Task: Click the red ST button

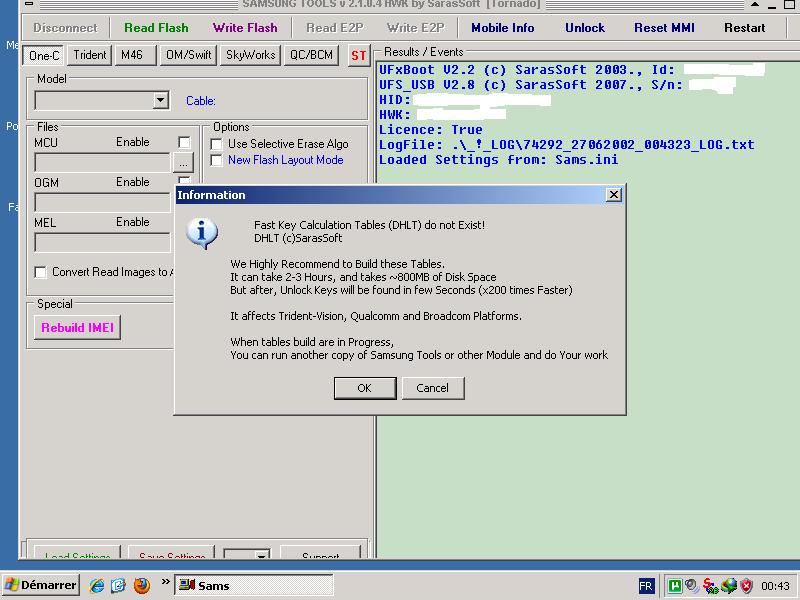Action: click(x=358, y=55)
